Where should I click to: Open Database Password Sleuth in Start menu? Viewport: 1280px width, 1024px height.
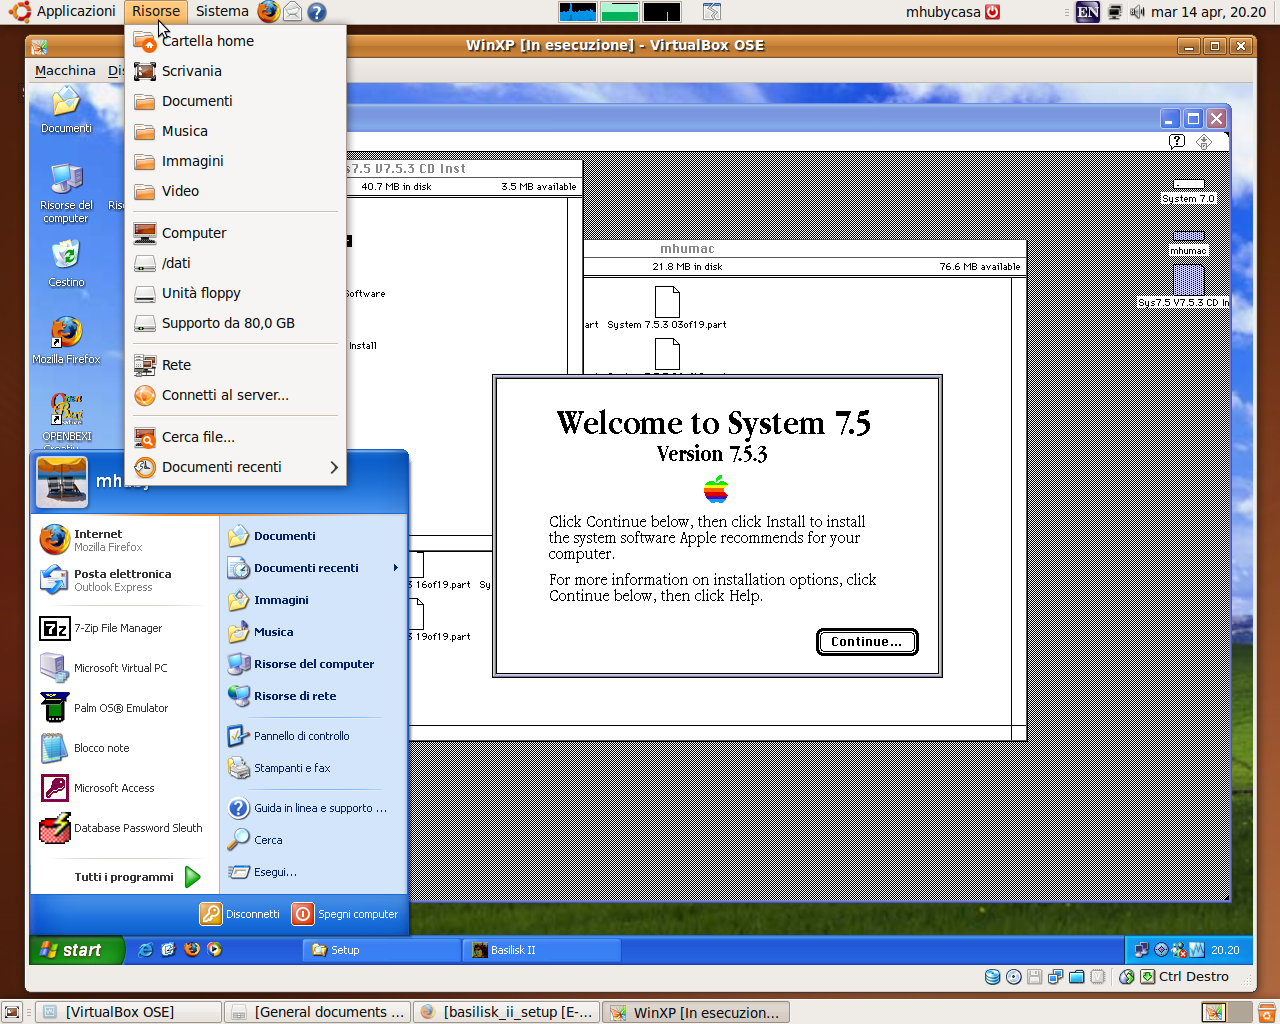pyautogui.click(x=125, y=828)
